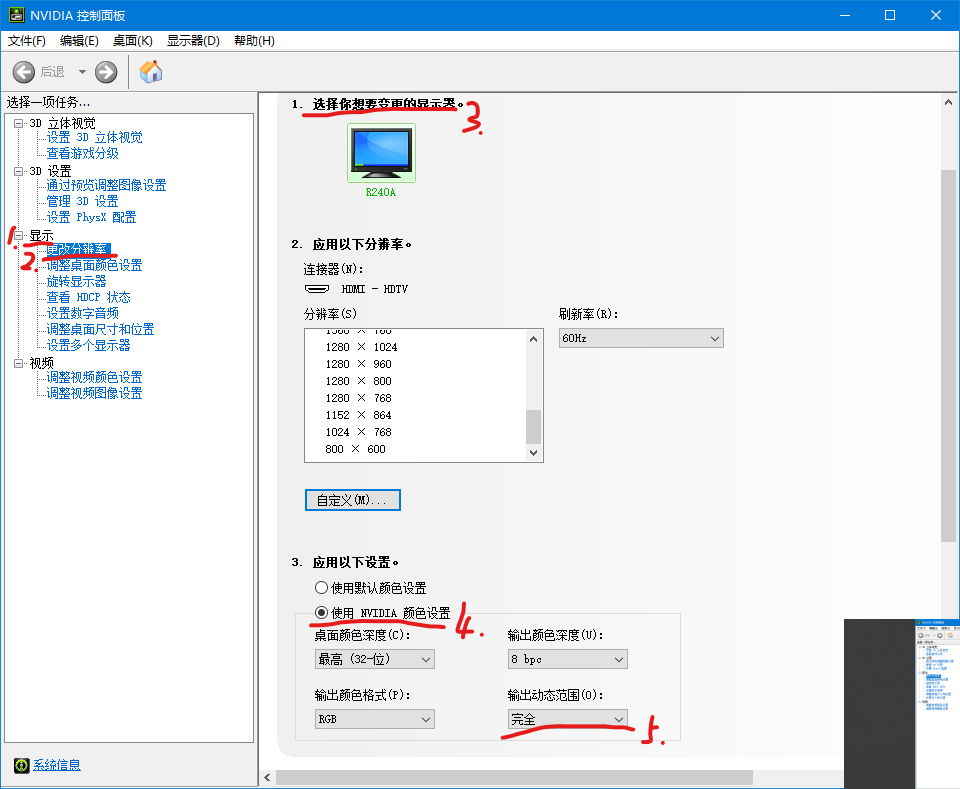This screenshot has width=960, height=789.
Task: Open the 输出颜色格式 RGB dropdown
Action: [374, 719]
